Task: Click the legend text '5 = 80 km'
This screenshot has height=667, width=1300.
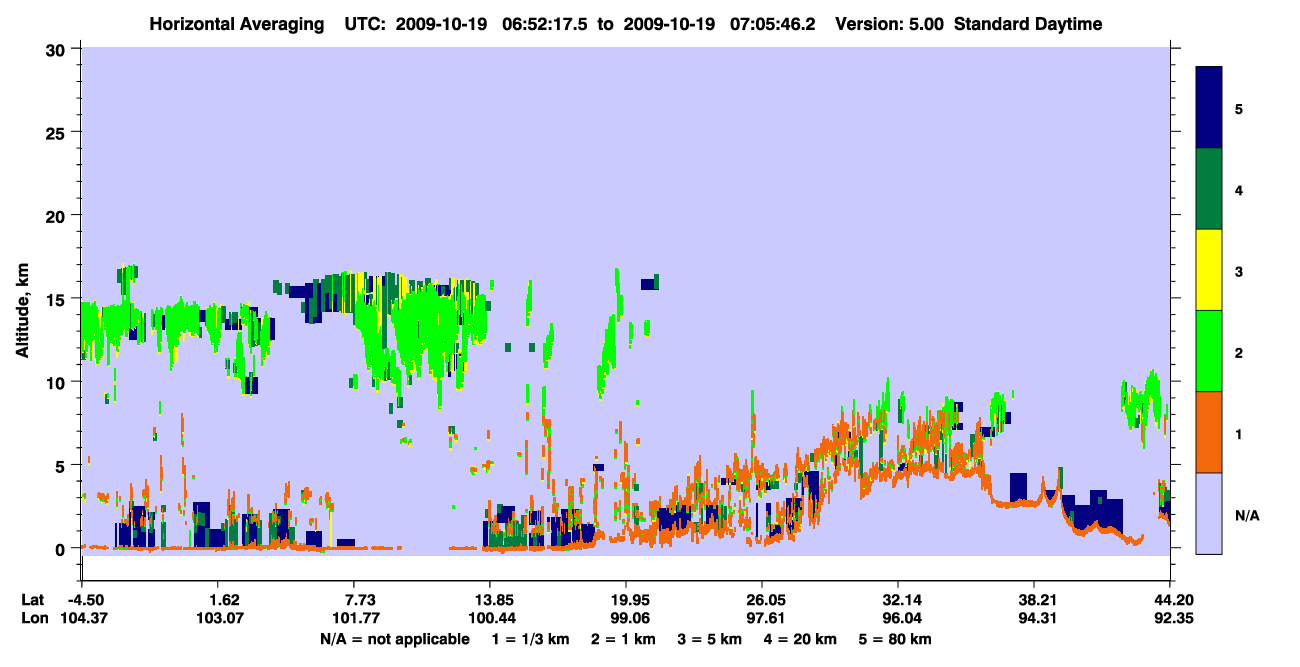Action: click(x=895, y=639)
